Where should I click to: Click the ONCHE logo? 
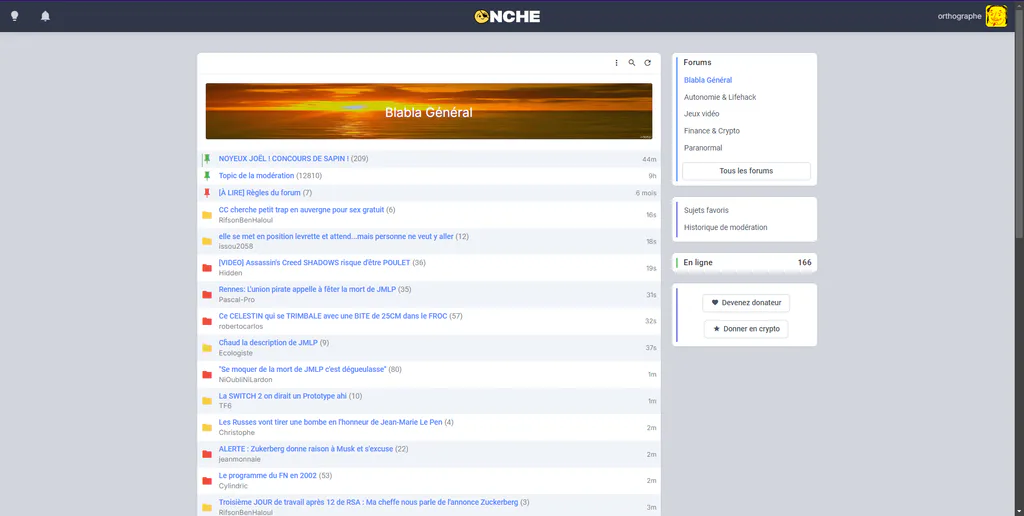click(x=507, y=16)
